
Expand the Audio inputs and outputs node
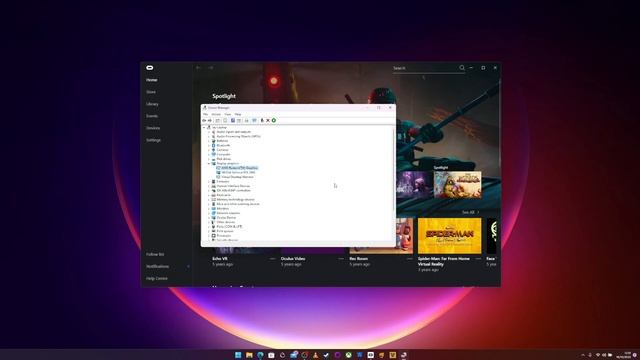pos(209,132)
